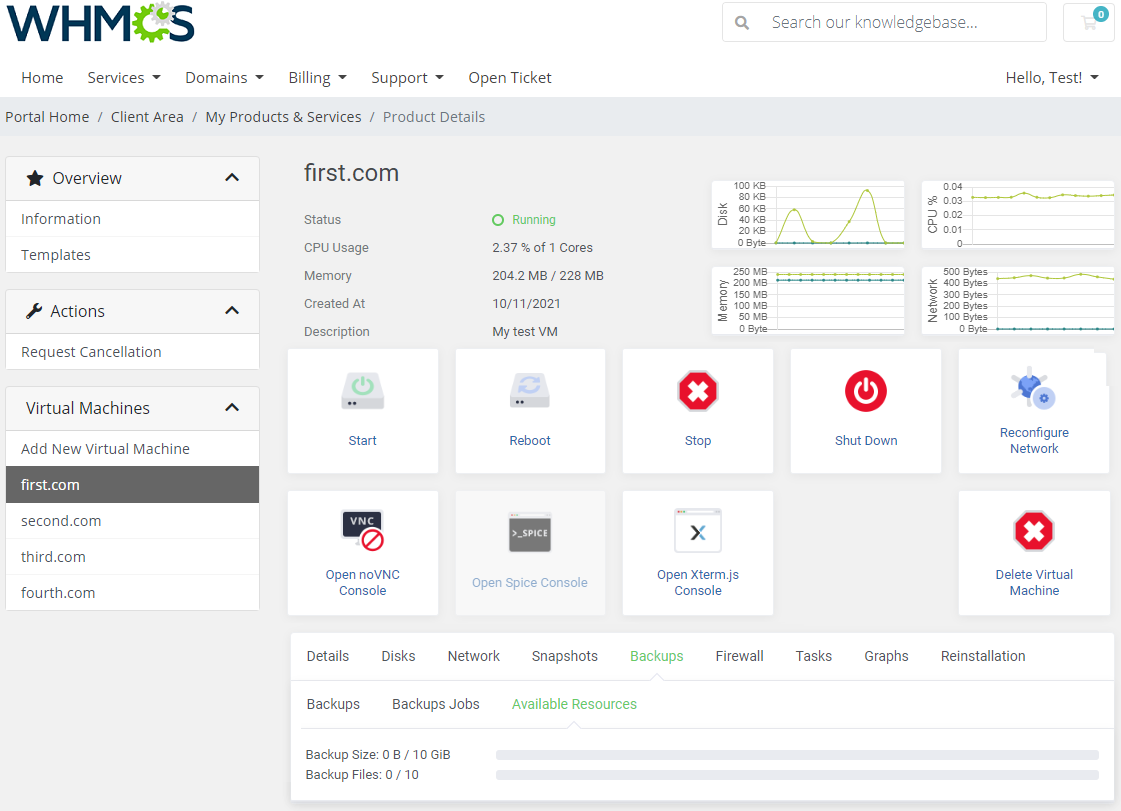1121x811 pixels.
Task: Click the CPU value 2.37 % of 1 Cores
Action: tap(542, 247)
